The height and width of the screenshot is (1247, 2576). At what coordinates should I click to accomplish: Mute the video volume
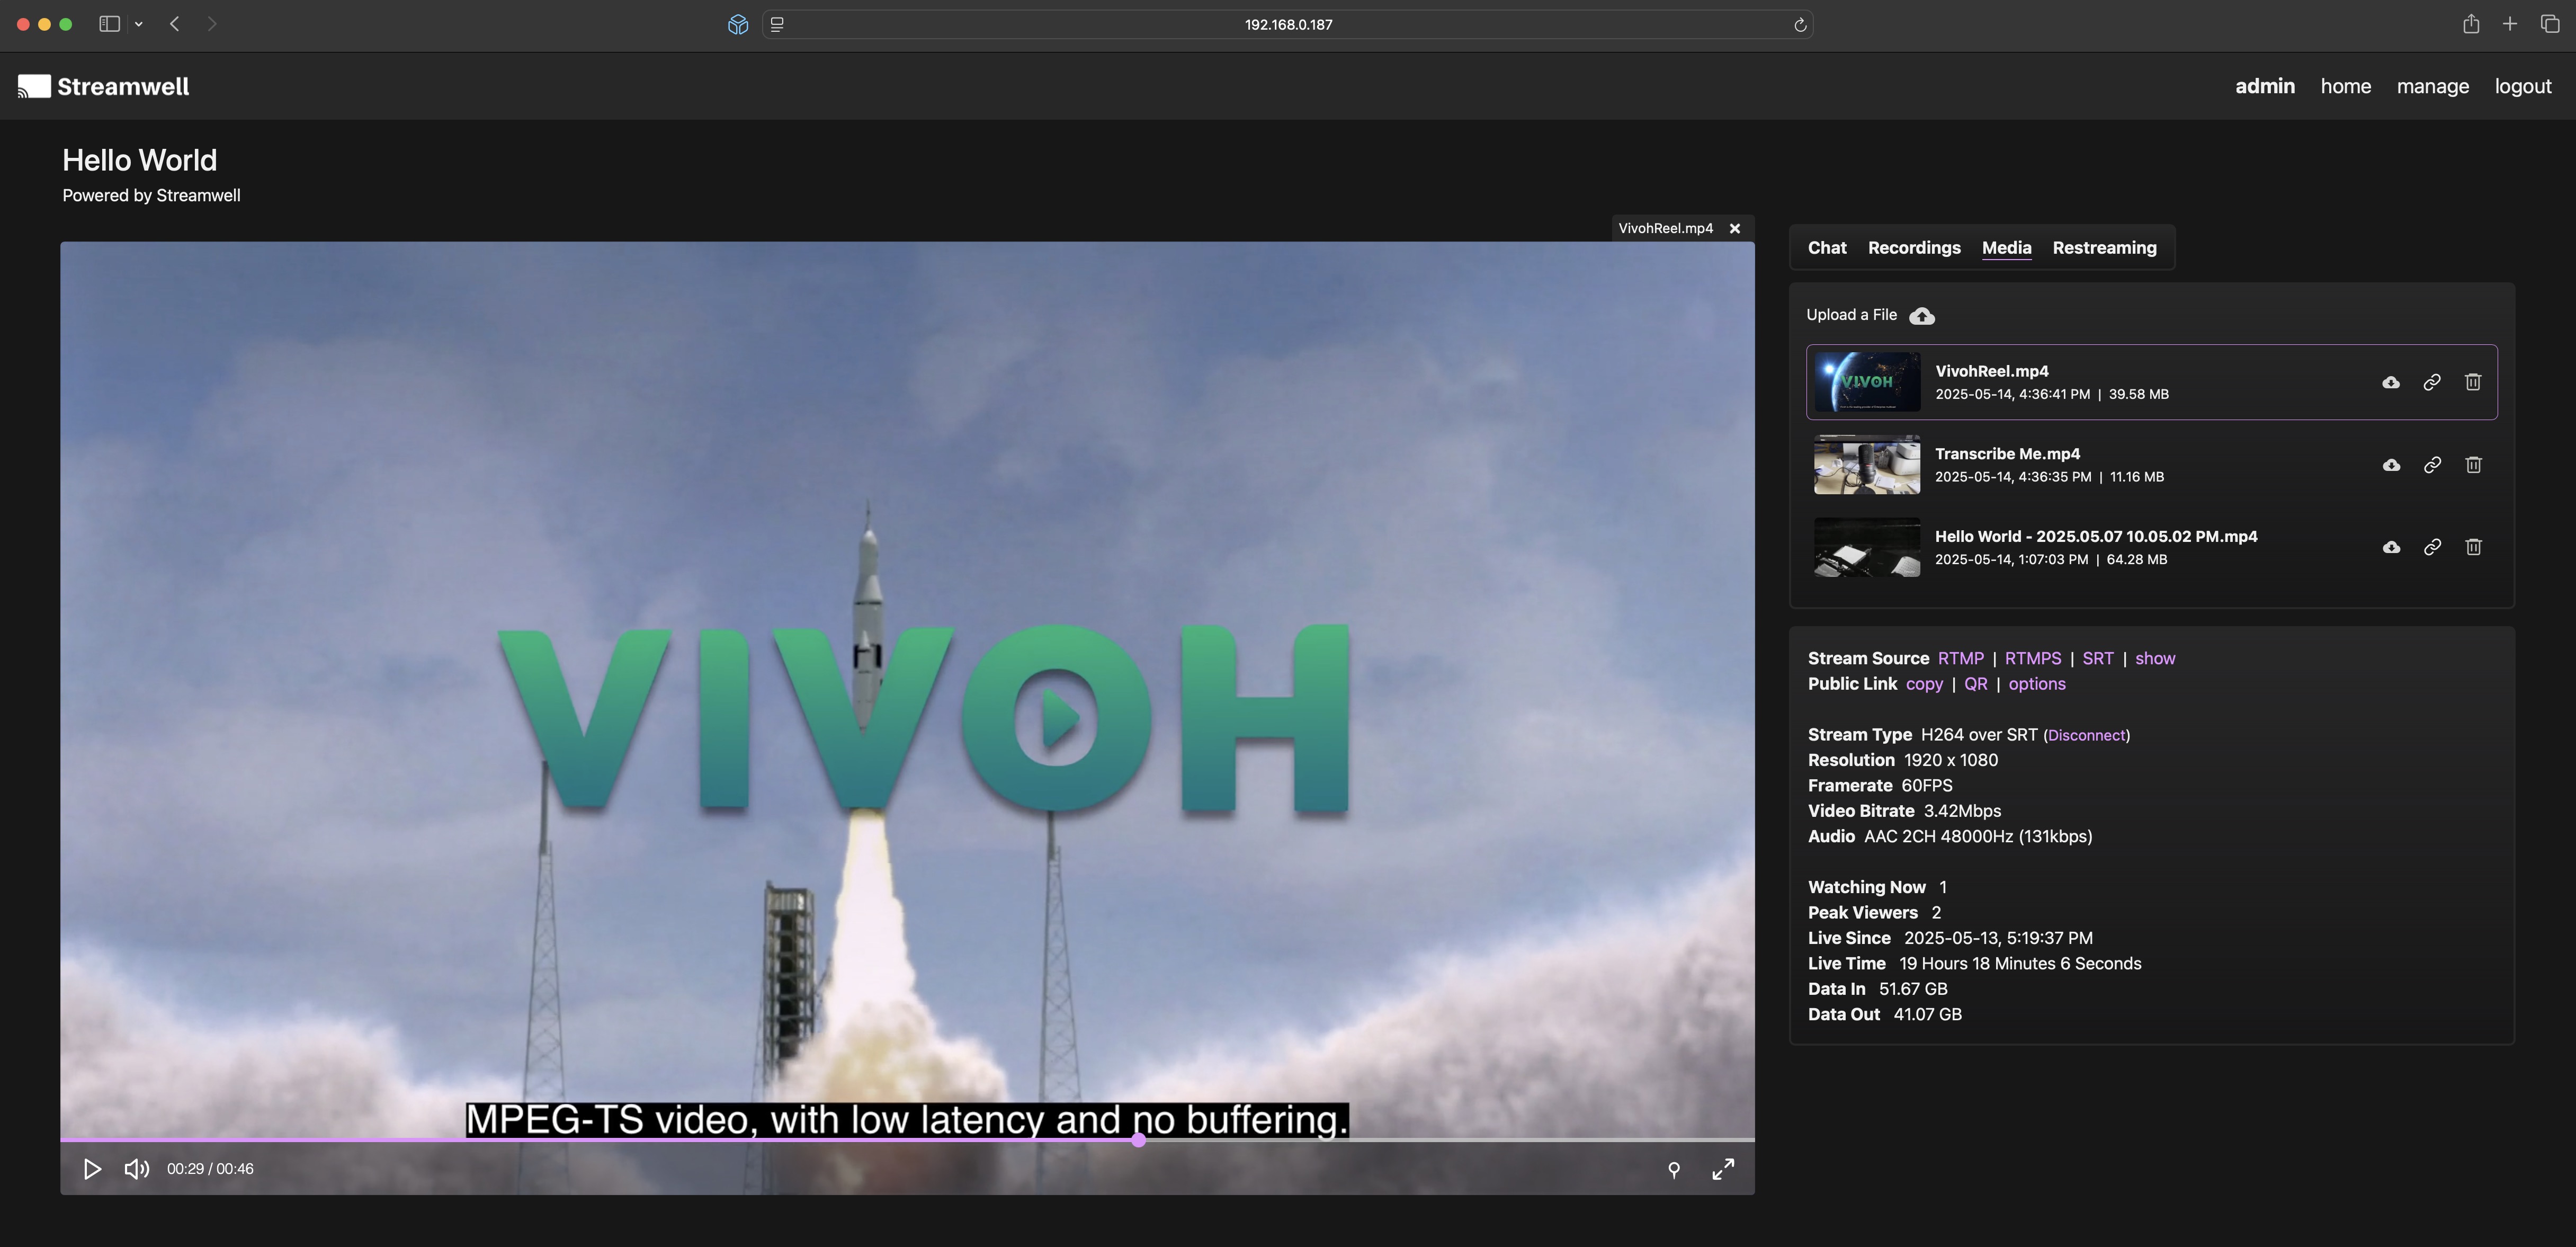tap(137, 1169)
